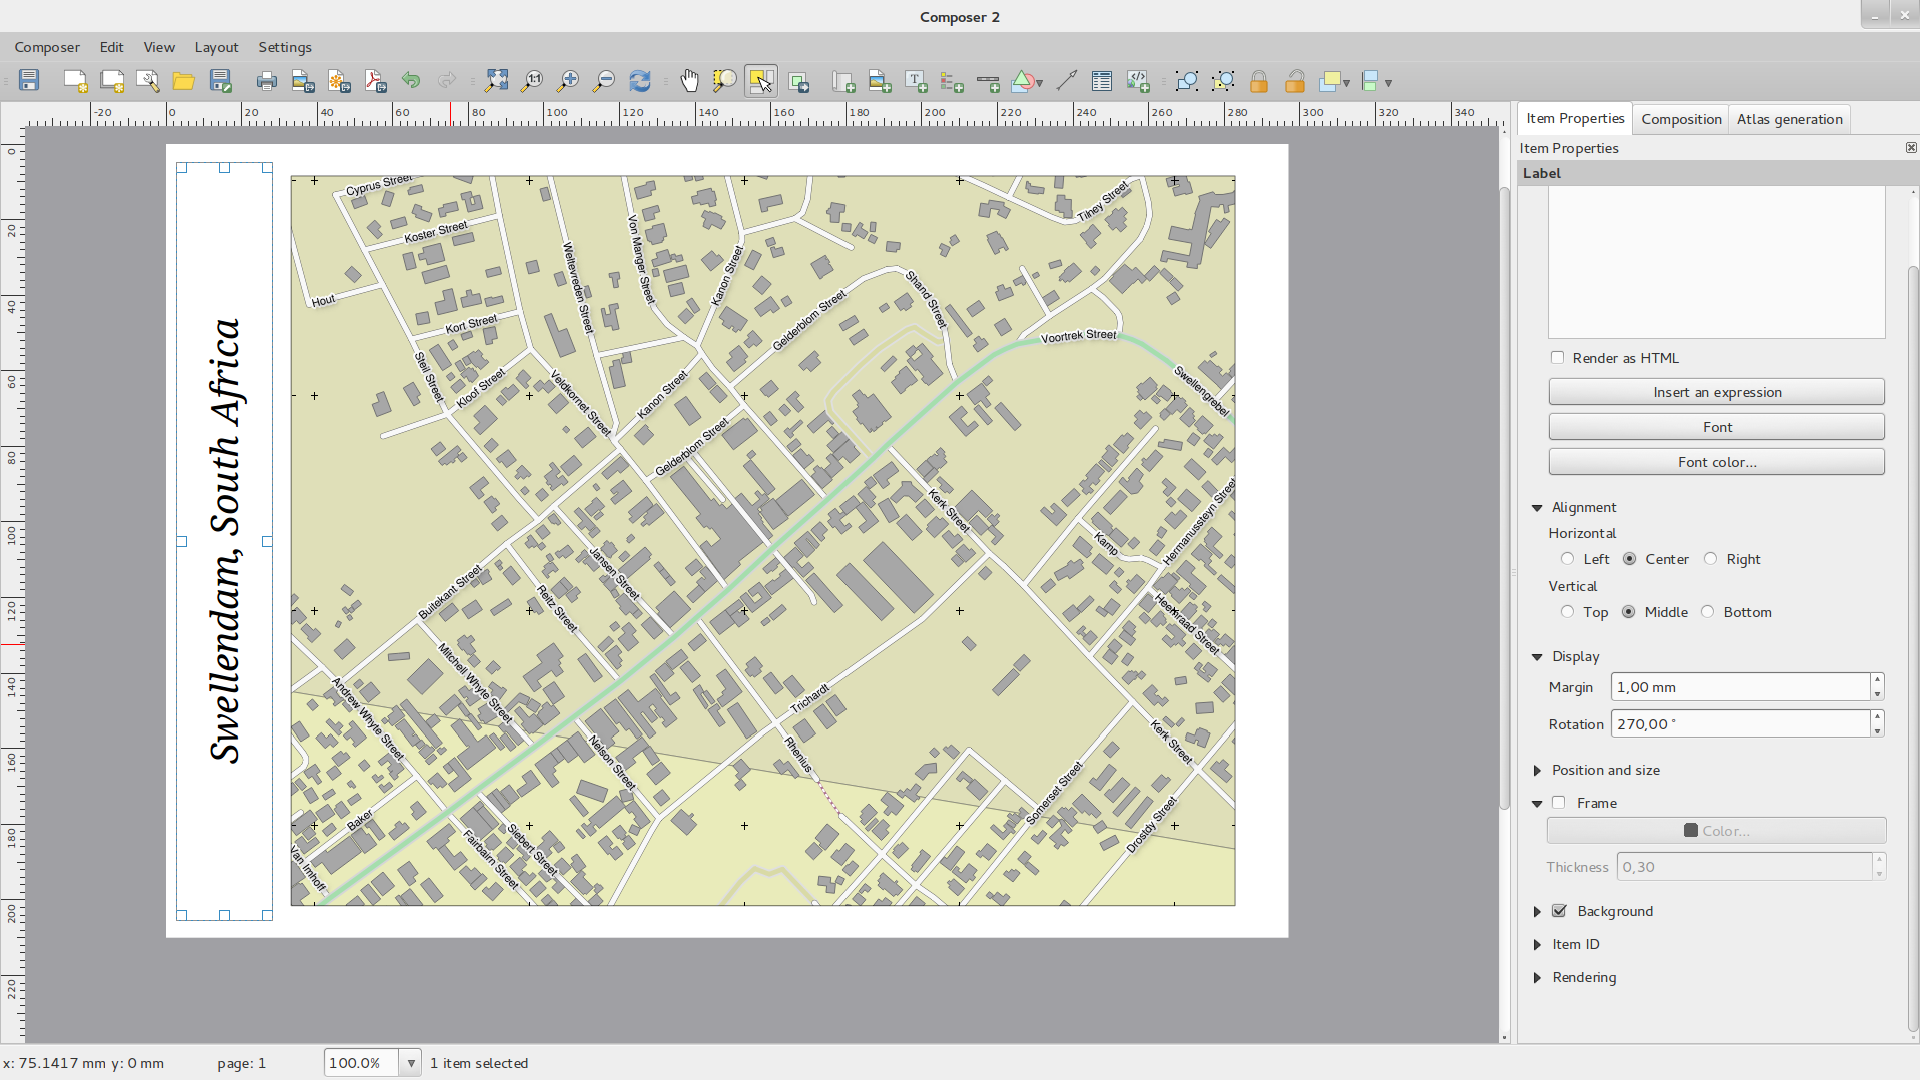Enable the Render as HTML checkbox

(1557, 358)
